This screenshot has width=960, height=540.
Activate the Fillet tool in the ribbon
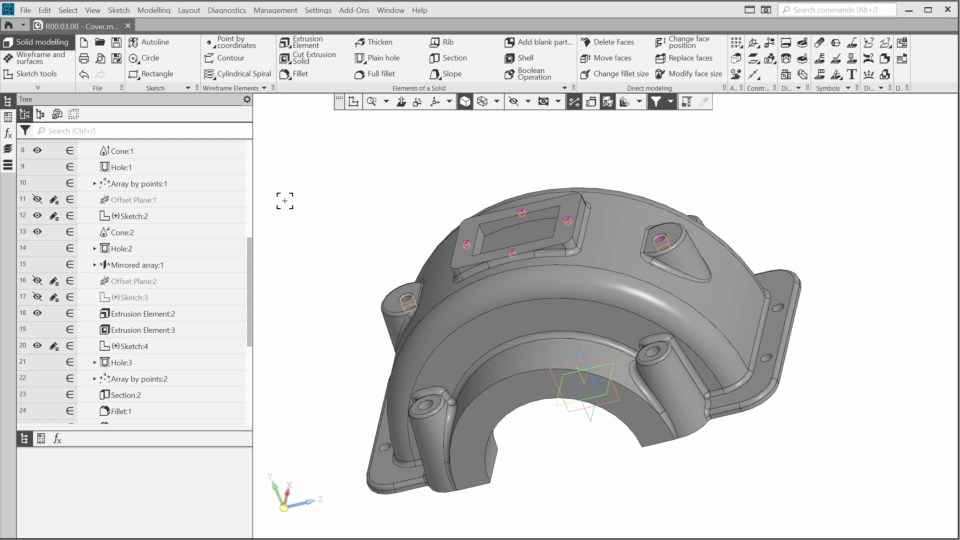point(300,74)
